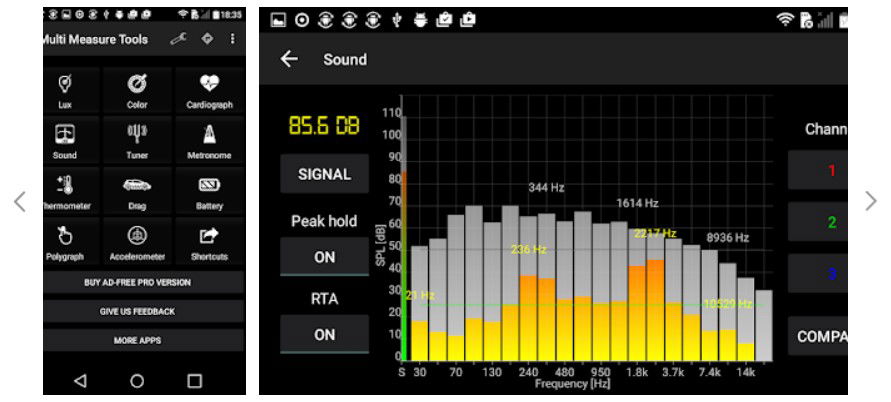
Task: Tap the picture notification icon in status bar
Action: (278, 20)
